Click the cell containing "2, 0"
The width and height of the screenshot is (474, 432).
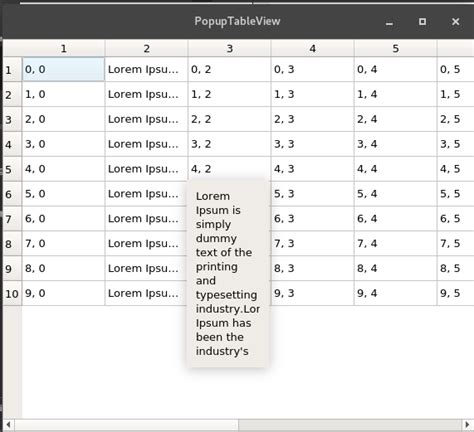(63, 119)
